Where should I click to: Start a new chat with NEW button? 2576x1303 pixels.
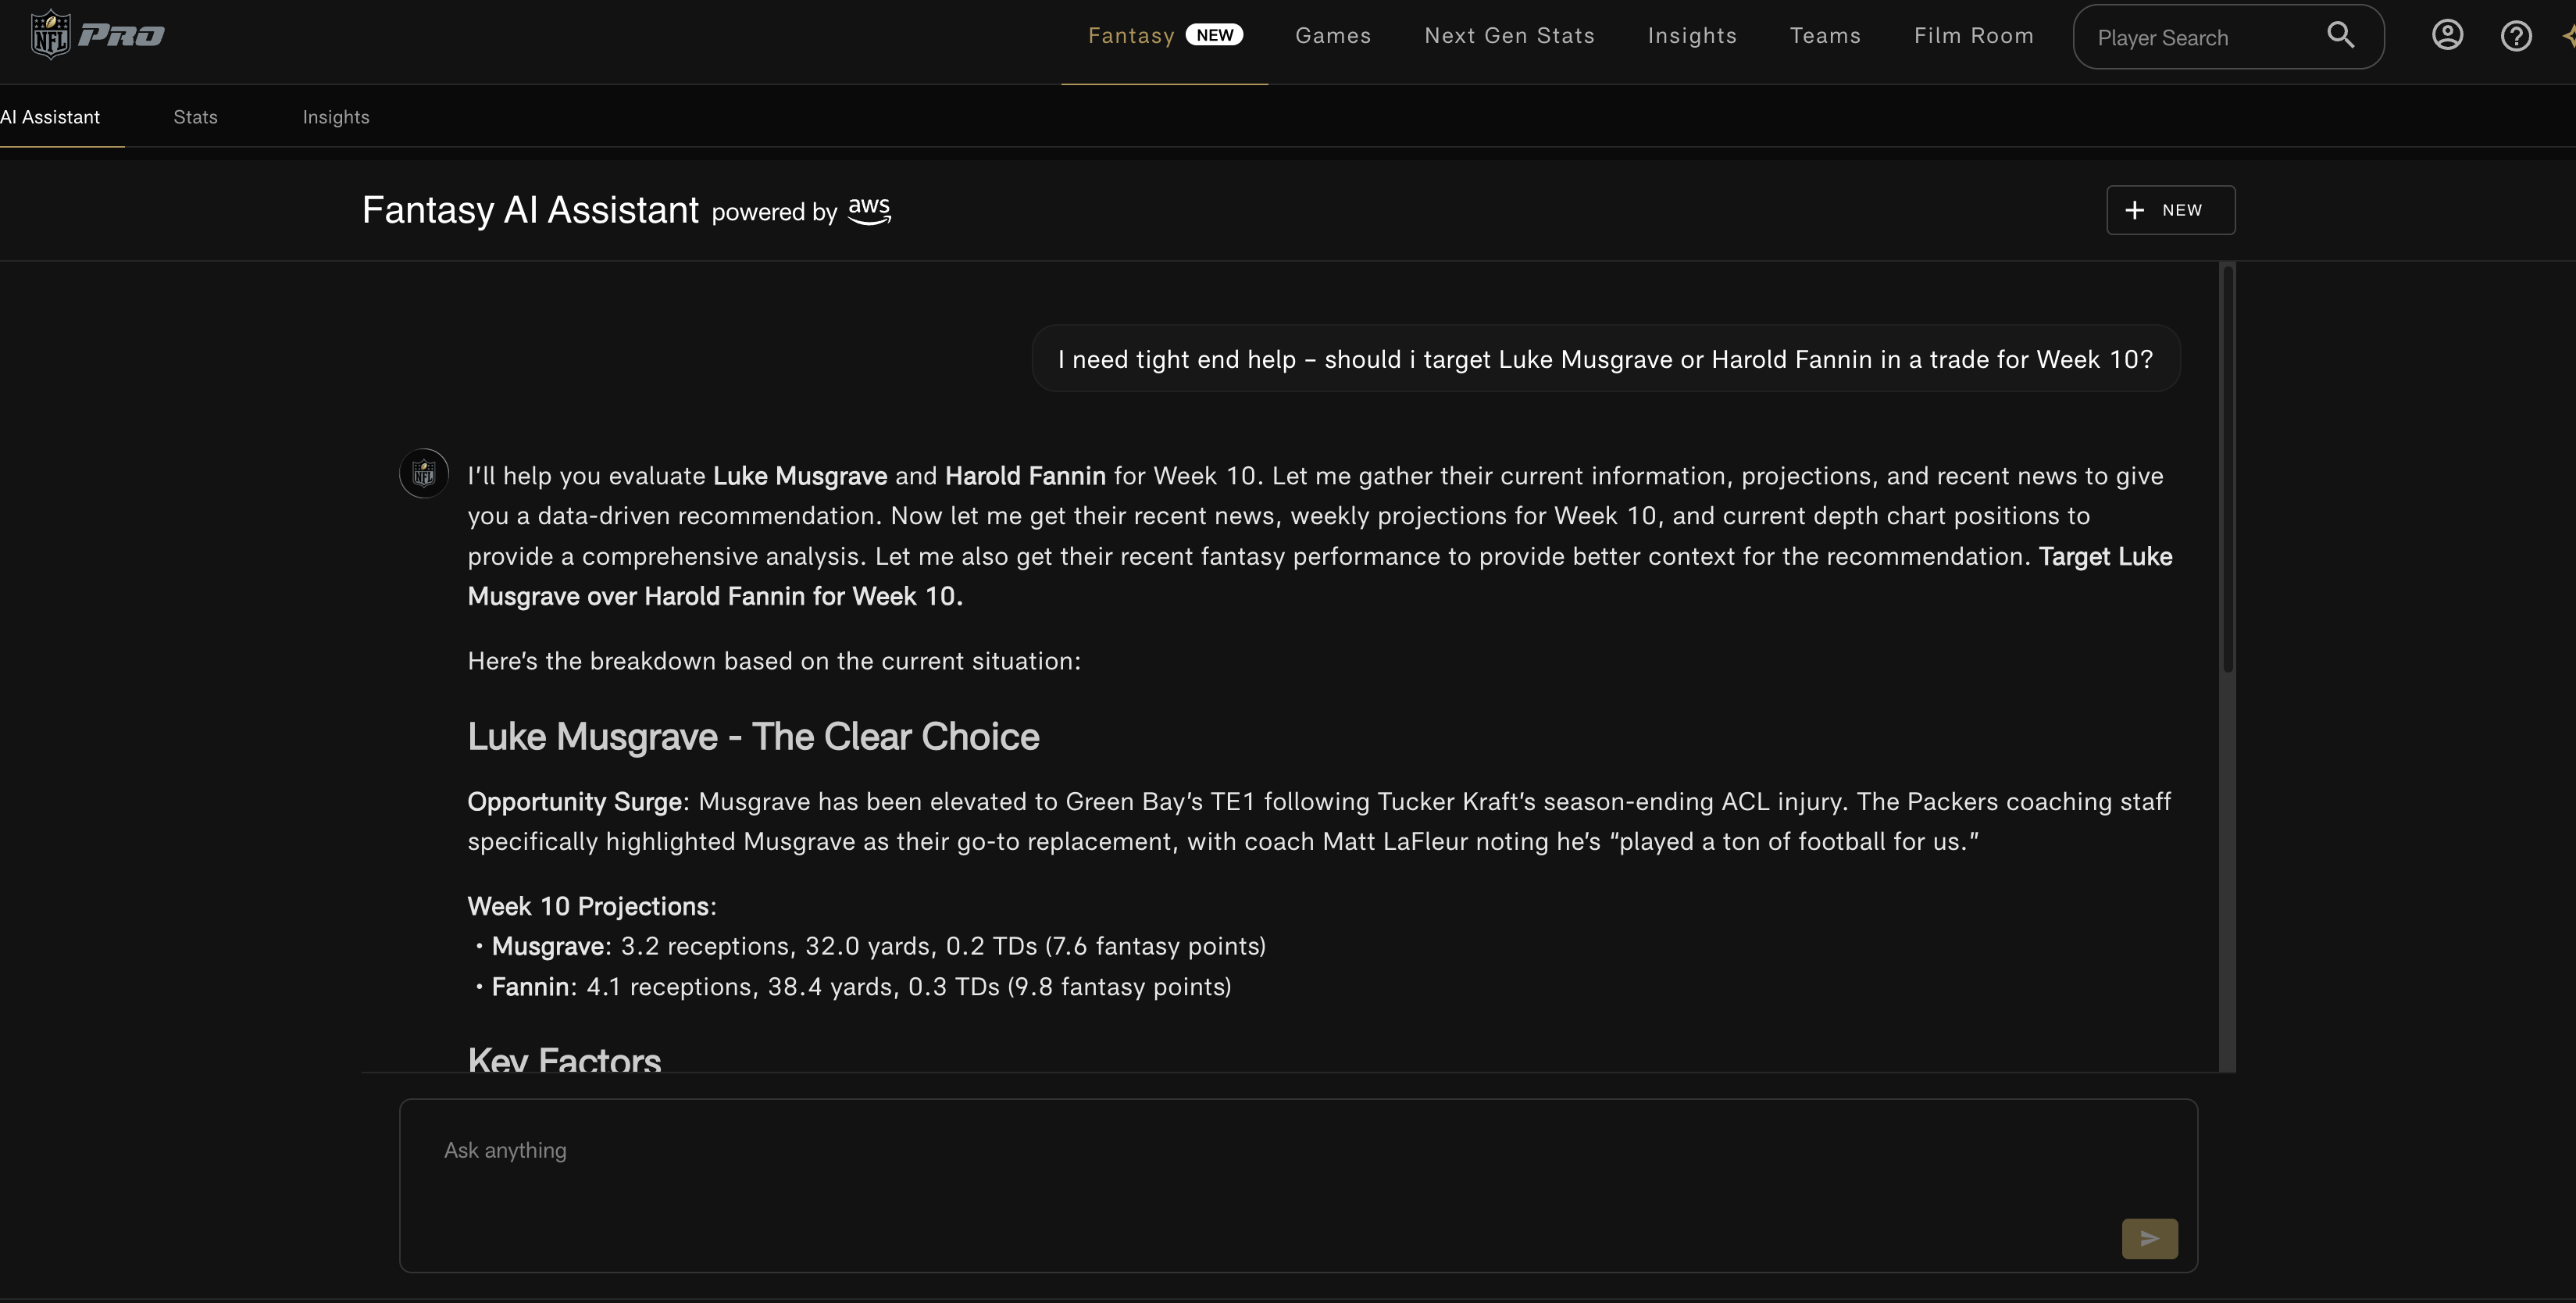tap(2170, 210)
